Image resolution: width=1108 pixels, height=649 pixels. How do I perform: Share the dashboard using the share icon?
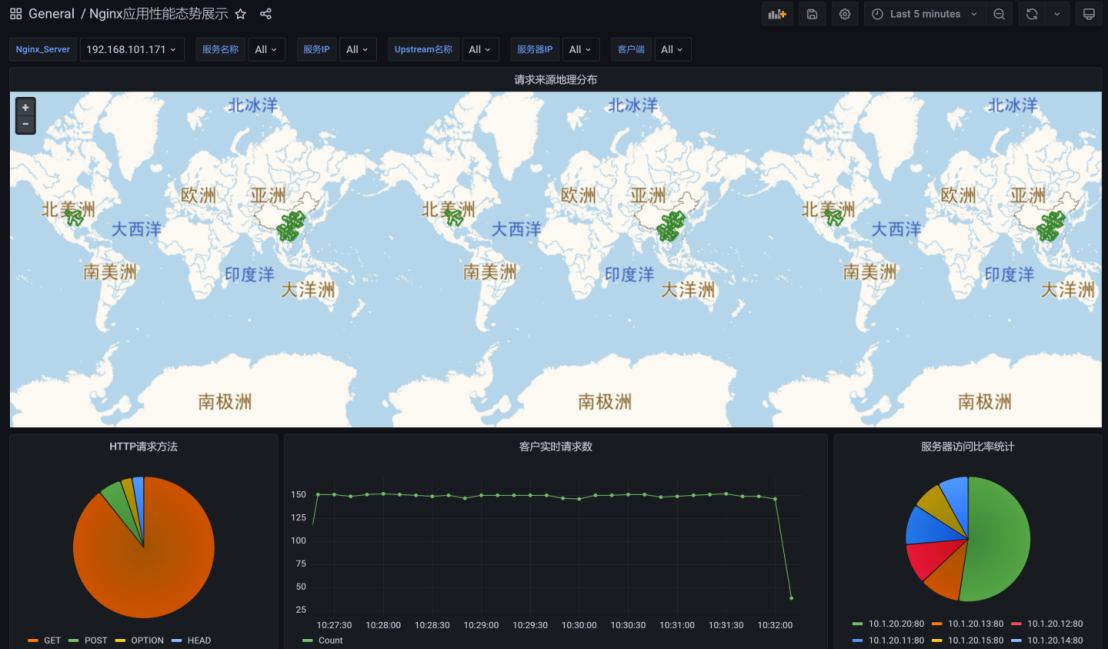click(266, 14)
